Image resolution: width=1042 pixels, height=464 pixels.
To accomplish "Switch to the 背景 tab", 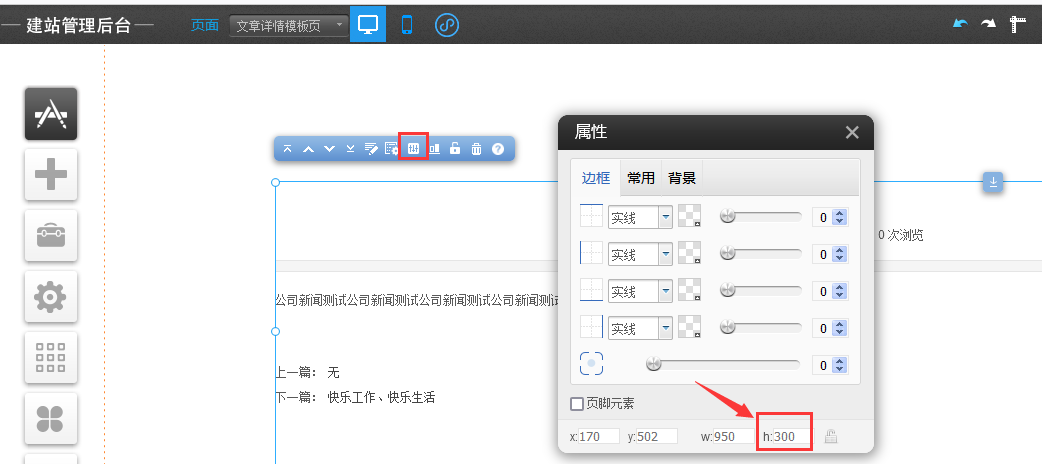I will pyautogui.click(x=682, y=178).
